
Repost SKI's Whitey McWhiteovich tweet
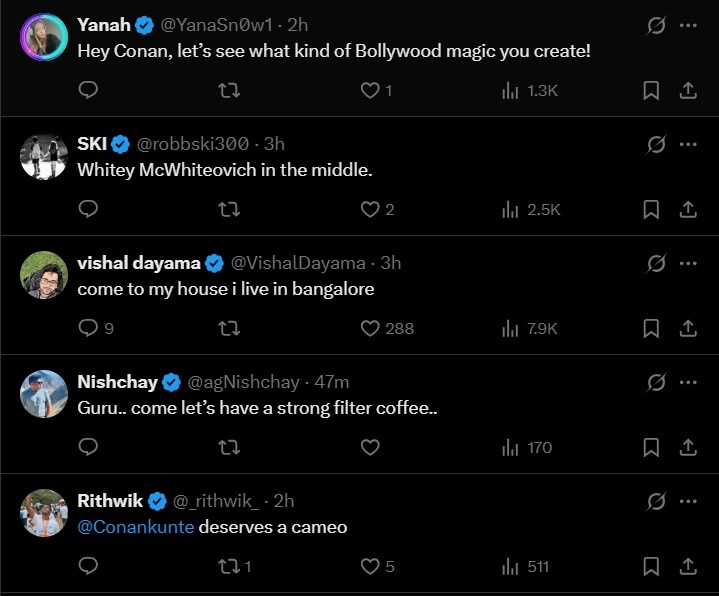click(x=229, y=209)
